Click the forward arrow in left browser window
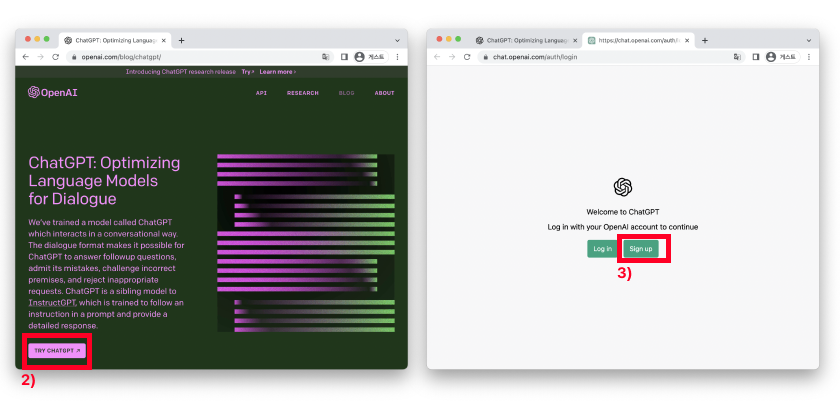840x404 pixels. click(40, 57)
